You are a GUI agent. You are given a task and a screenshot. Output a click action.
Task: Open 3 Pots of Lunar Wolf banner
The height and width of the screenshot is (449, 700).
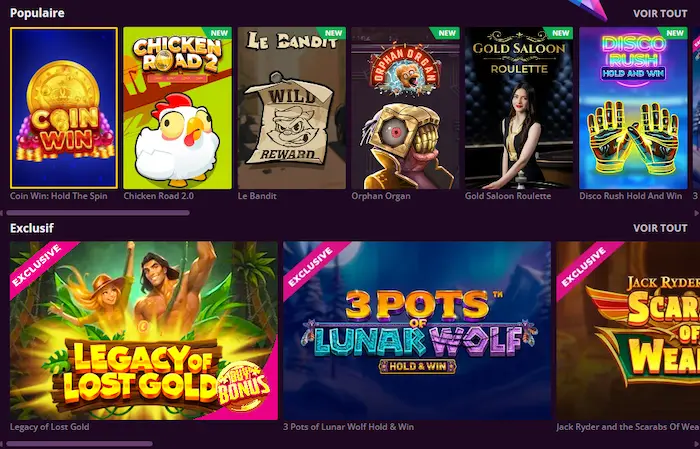[417, 330]
